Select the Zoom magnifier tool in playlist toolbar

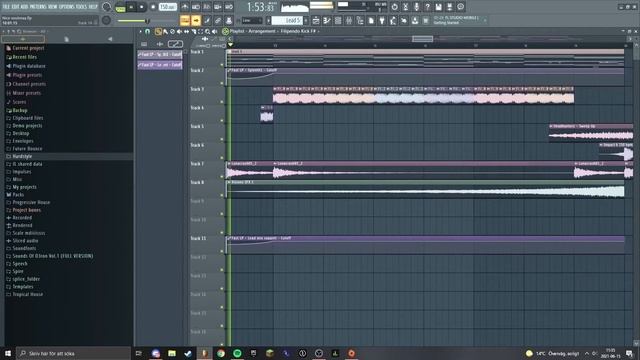[207, 31]
